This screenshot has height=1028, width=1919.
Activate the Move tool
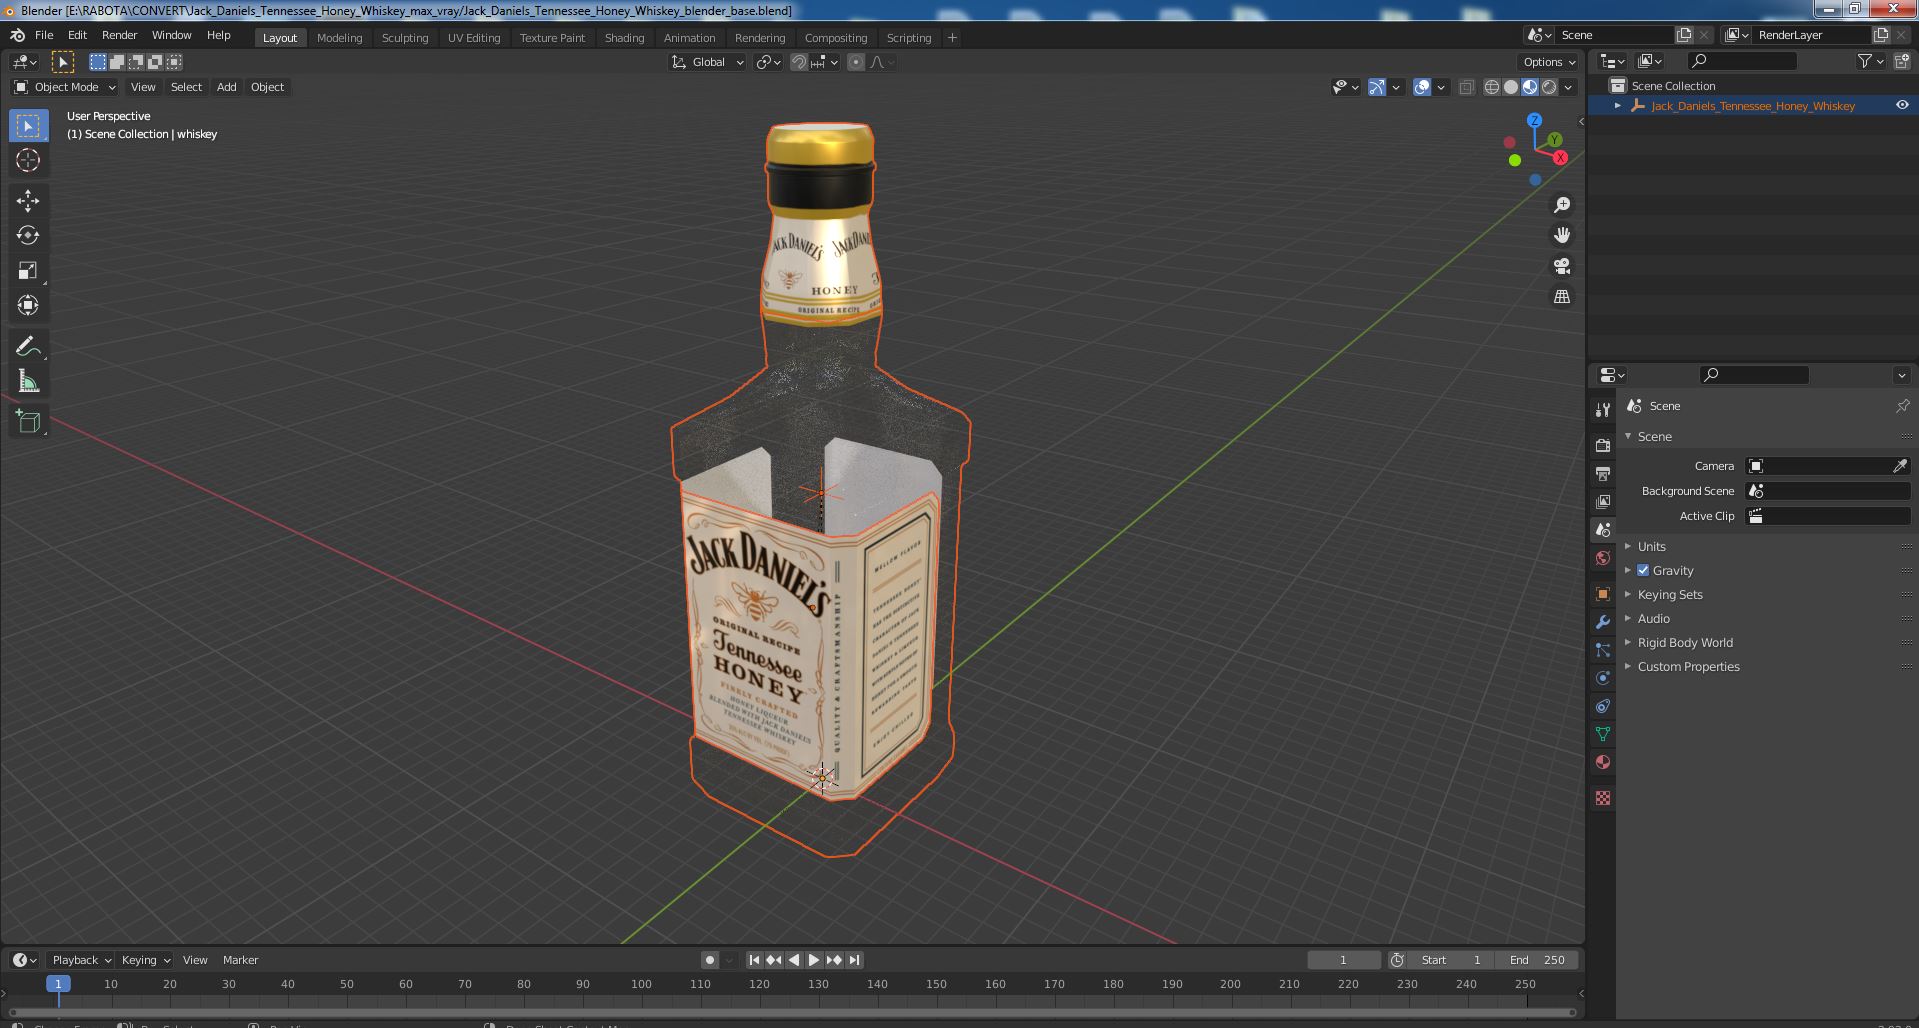pos(28,201)
